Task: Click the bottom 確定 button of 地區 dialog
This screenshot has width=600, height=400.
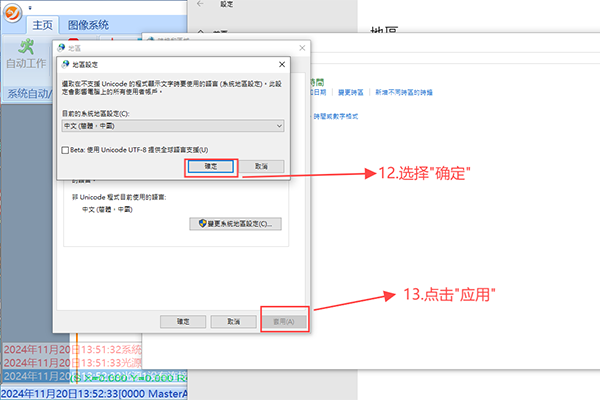Action: (x=183, y=322)
